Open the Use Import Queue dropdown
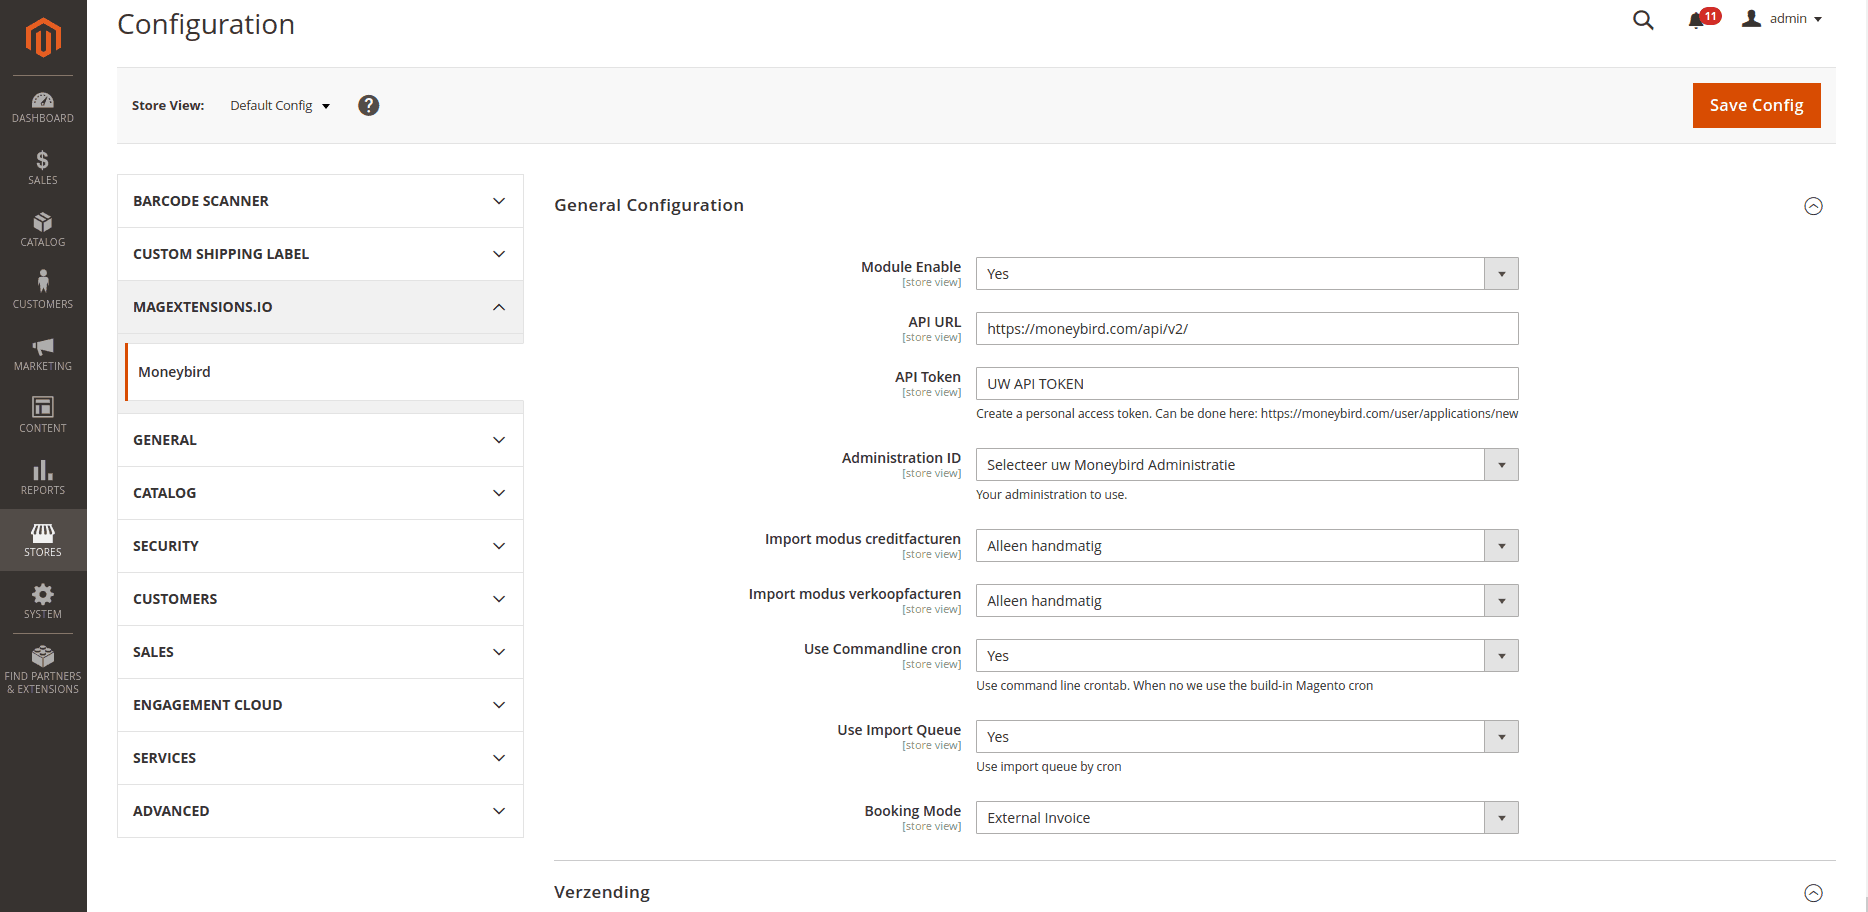 tap(1247, 737)
